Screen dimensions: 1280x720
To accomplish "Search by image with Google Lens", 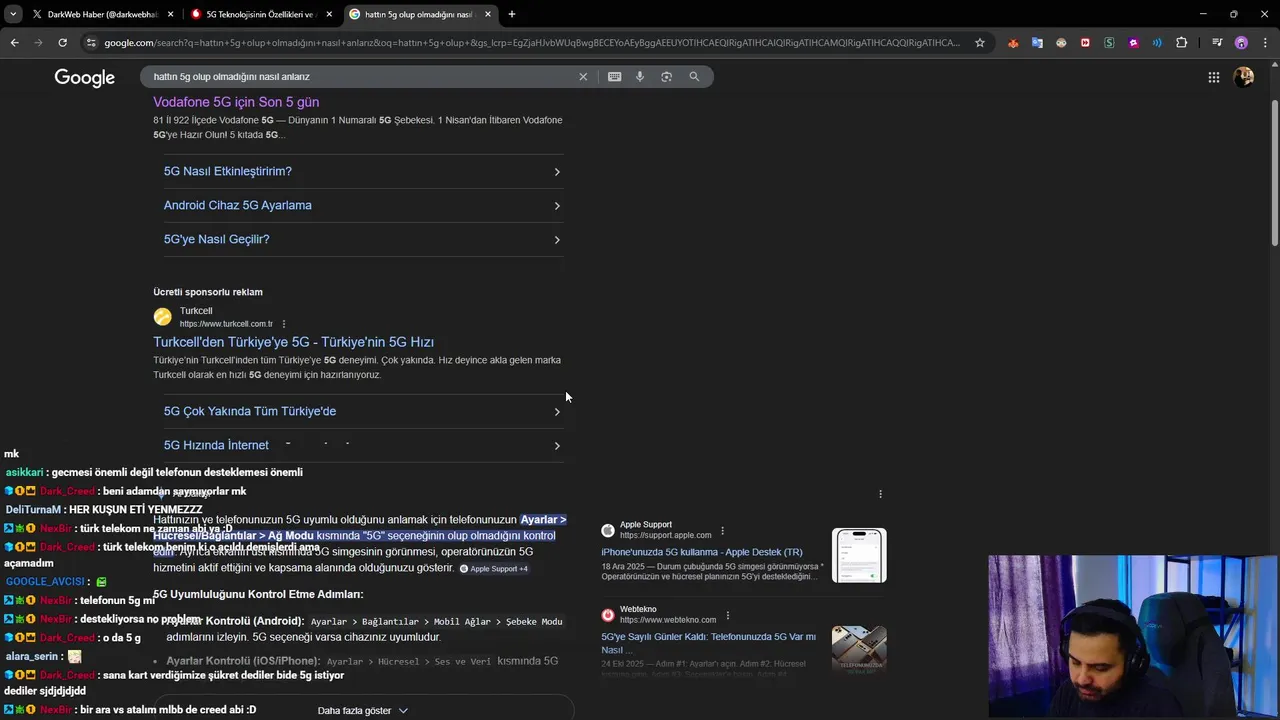I will click(666, 76).
